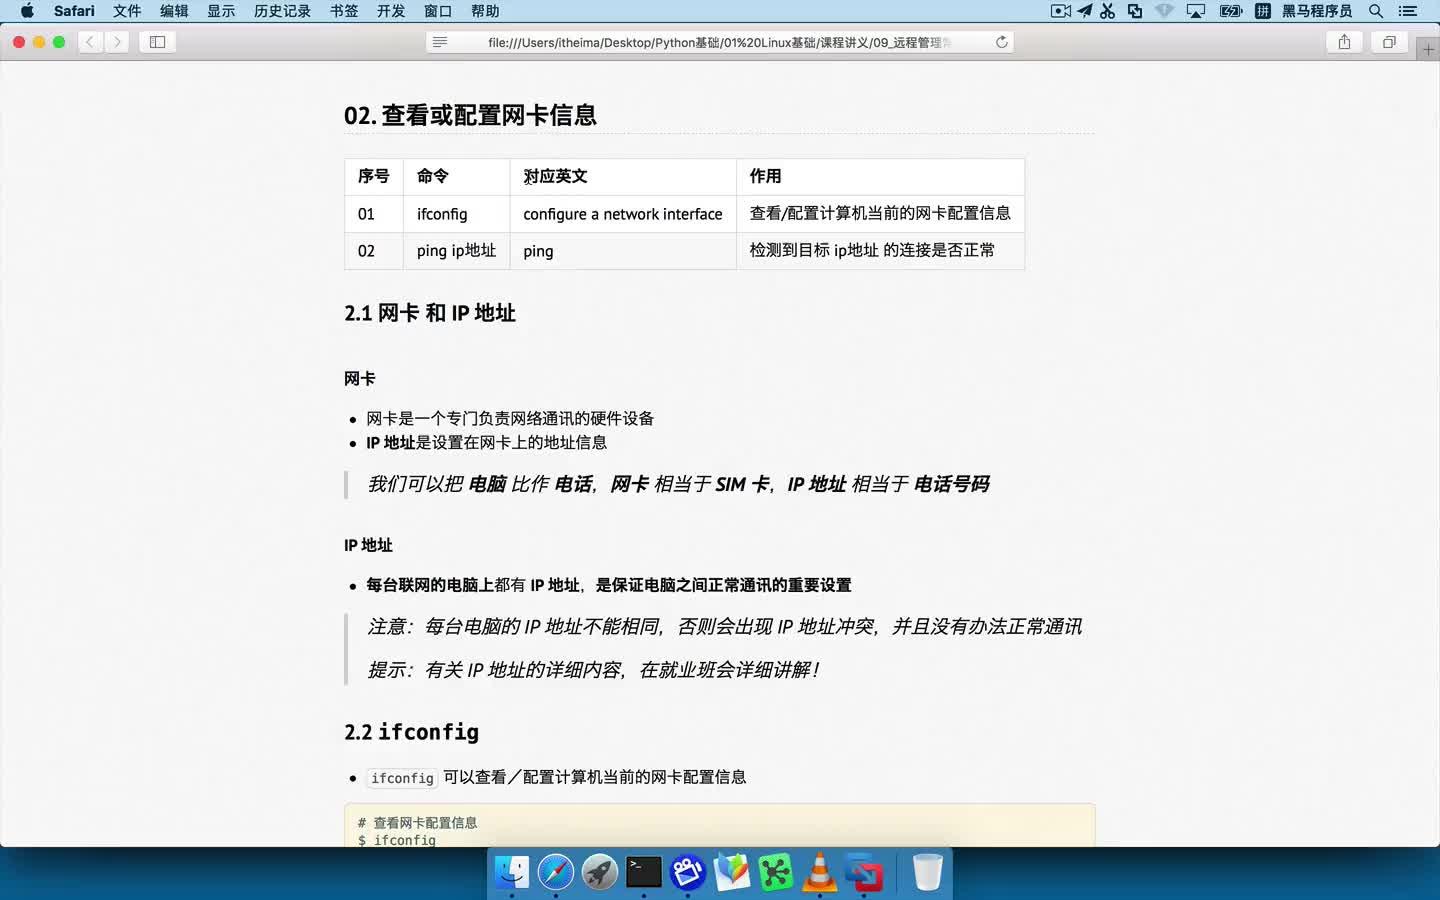Open Notification Center list icon
1440x900 pixels.
pos(1408,11)
